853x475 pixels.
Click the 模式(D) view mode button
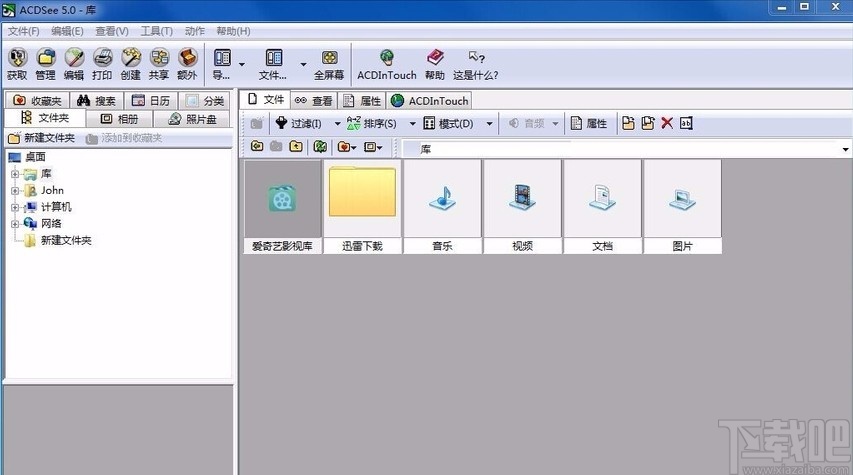click(448, 124)
